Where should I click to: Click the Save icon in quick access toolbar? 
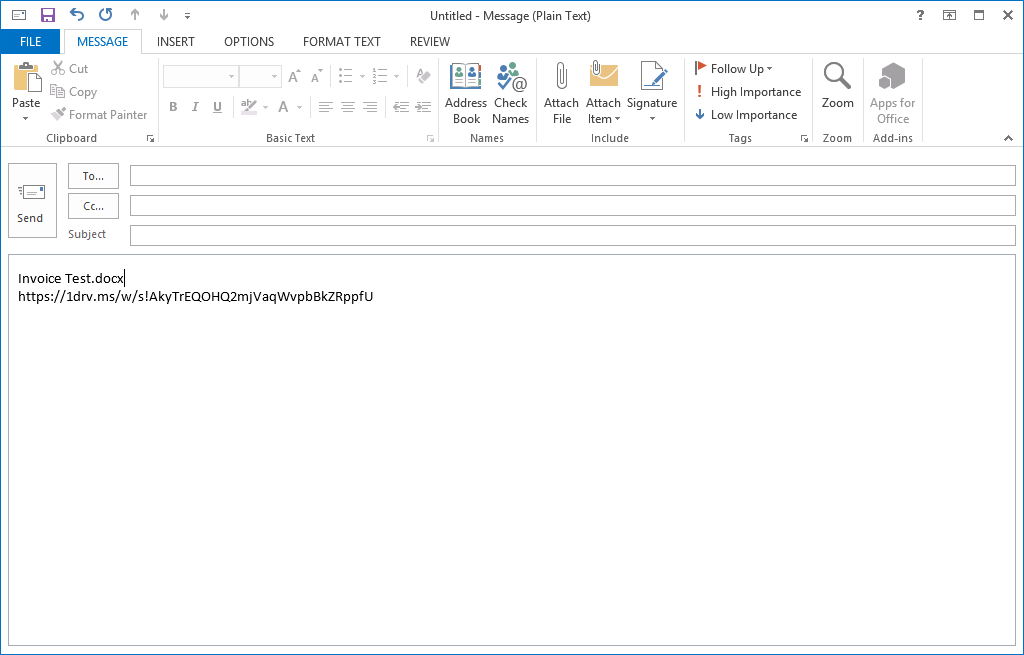point(47,15)
